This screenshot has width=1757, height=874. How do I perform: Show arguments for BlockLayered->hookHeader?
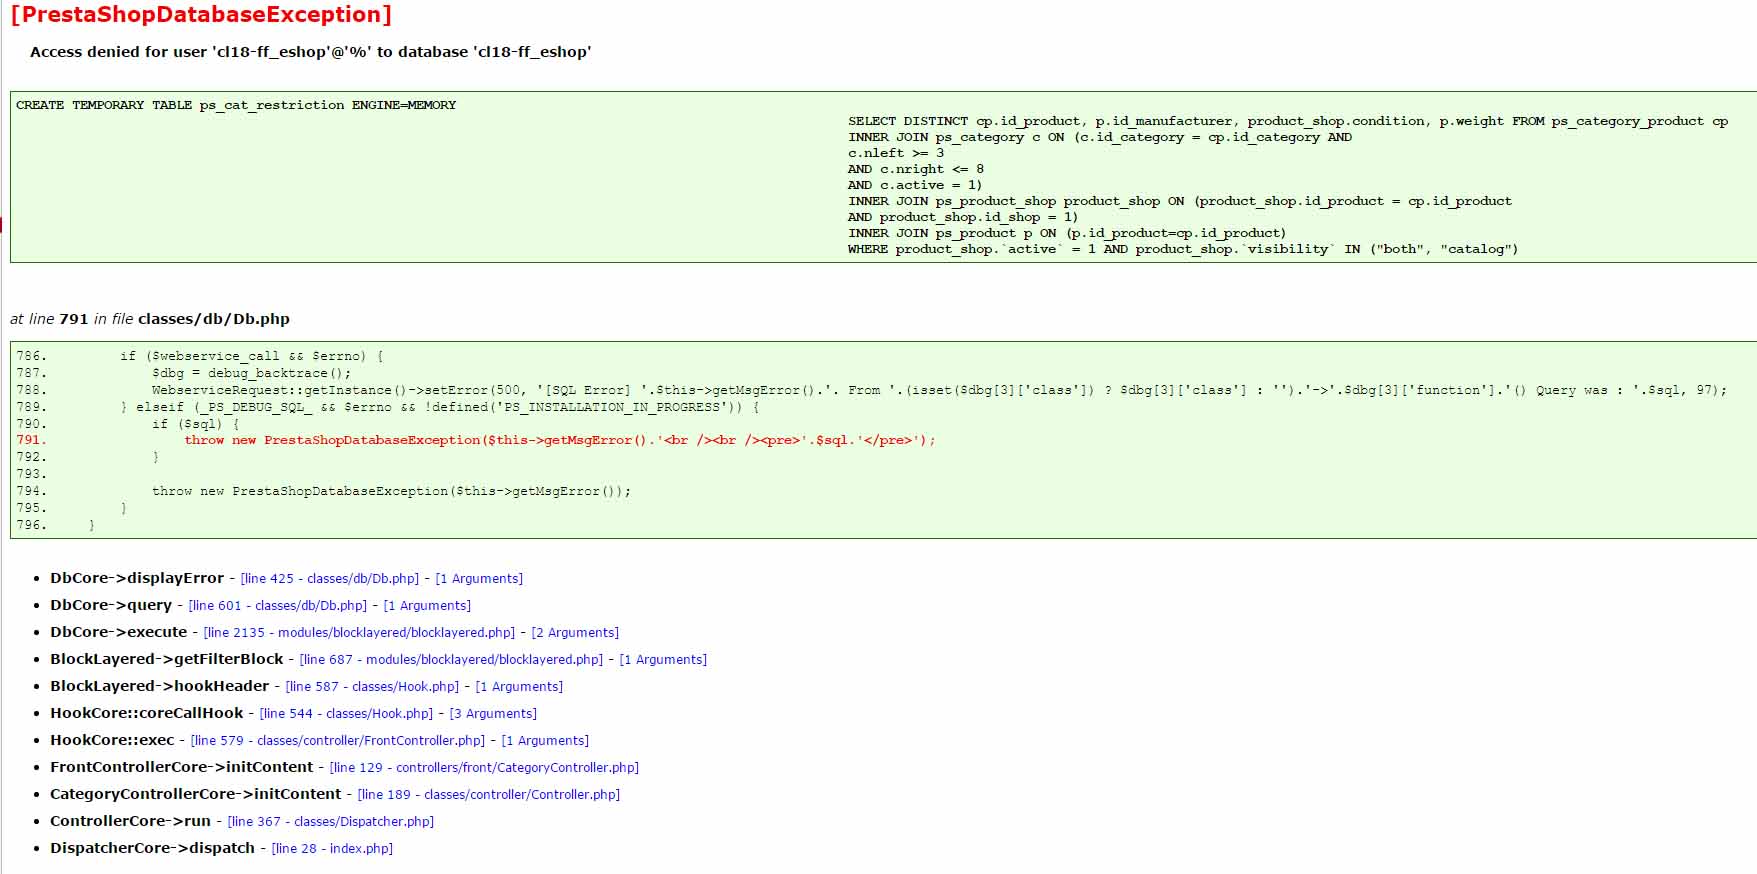coord(519,687)
